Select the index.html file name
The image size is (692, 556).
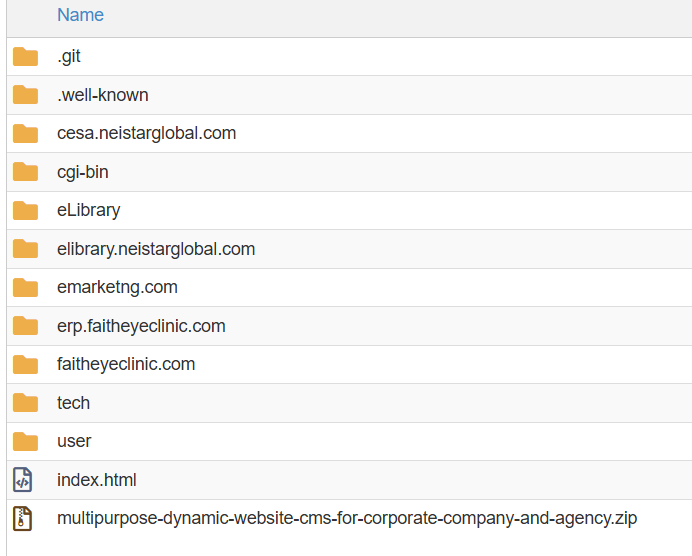coord(97,480)
